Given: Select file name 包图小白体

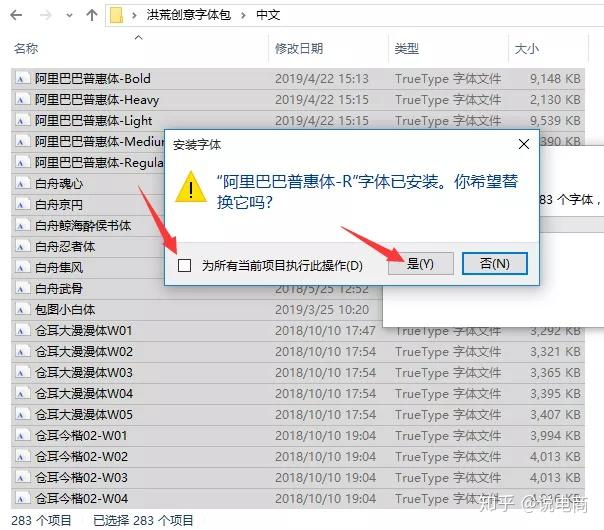Looking at the screenshot, I should click(65, 310).
